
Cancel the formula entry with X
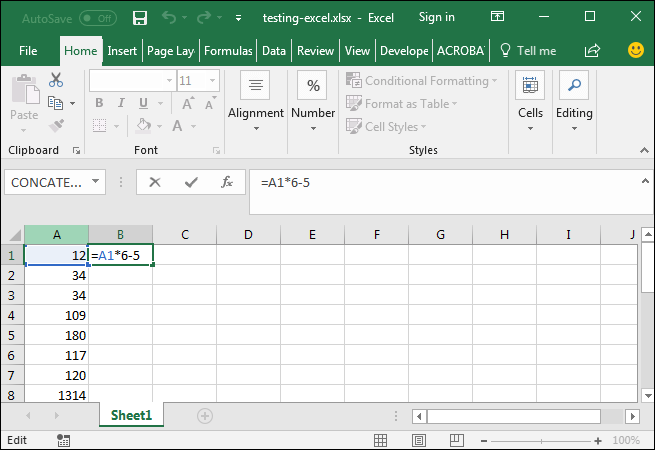[155, 182]
